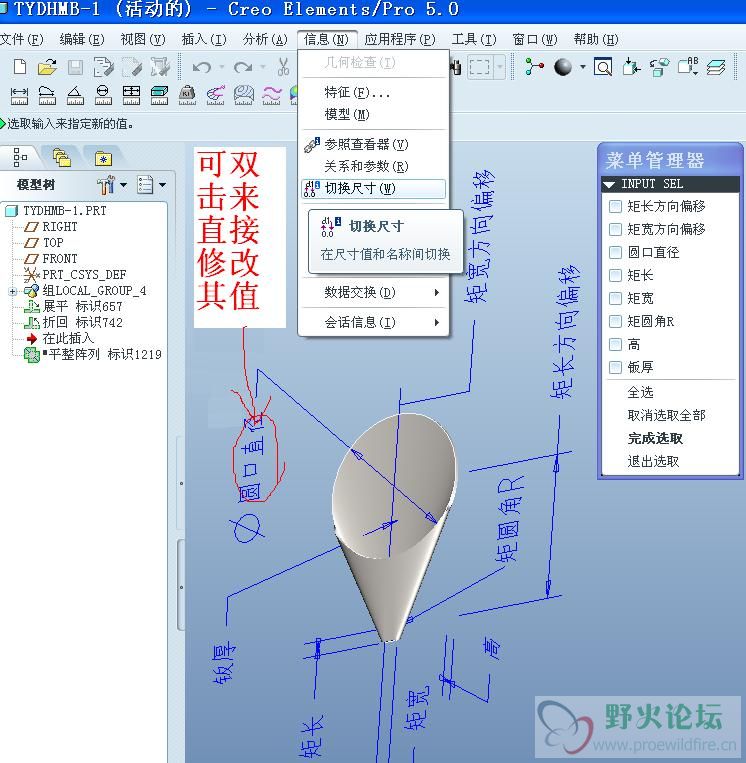The image size is (746, 763).
Task: Check the 圆口直径 checkbox
Action: pos(616,253)
